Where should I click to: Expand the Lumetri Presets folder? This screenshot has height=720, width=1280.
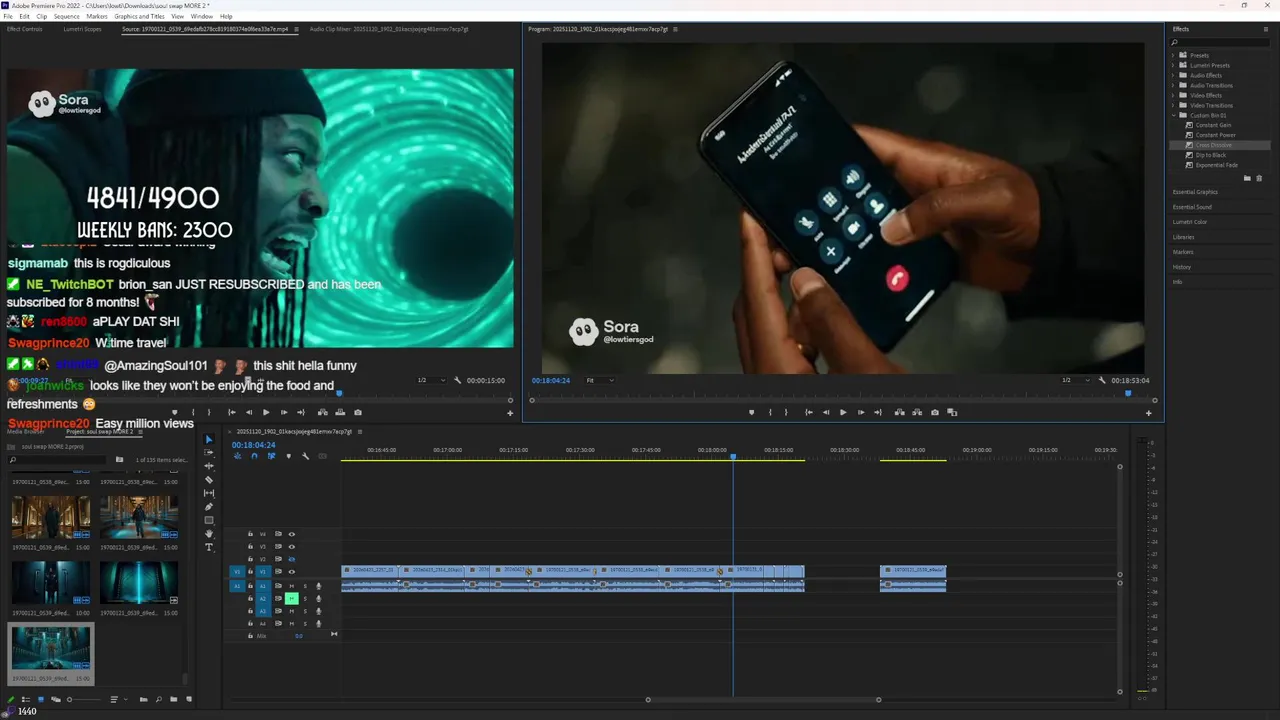1173,65
